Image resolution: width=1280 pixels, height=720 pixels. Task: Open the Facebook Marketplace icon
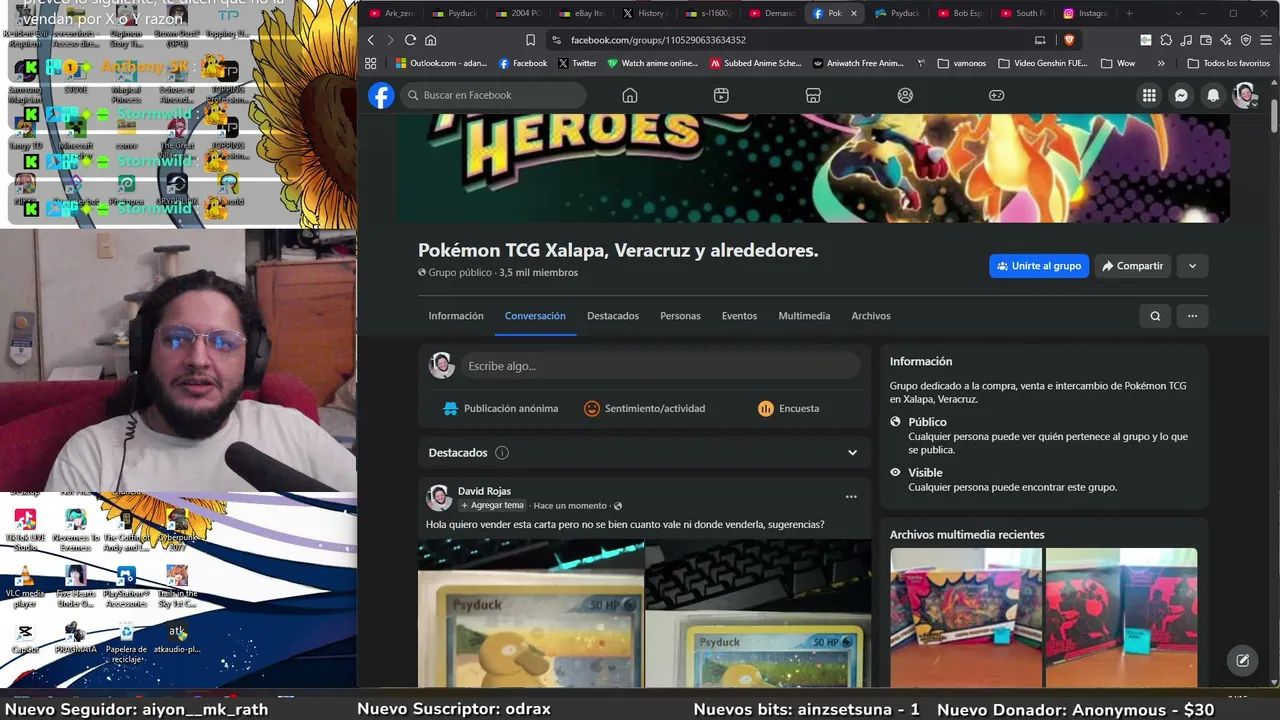coord(813,95)
